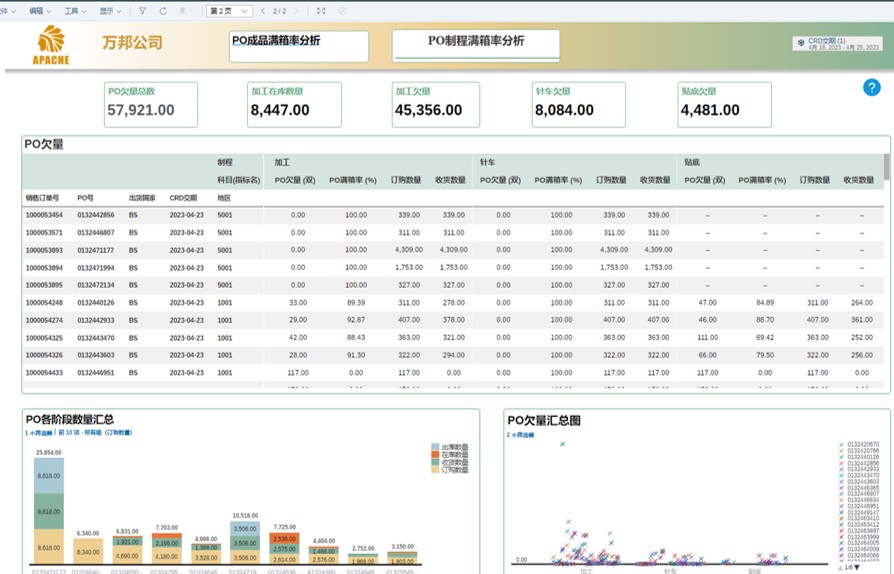Click the bookmark icon in toolbar
The image size is (894, 574).
pos(183,11)
